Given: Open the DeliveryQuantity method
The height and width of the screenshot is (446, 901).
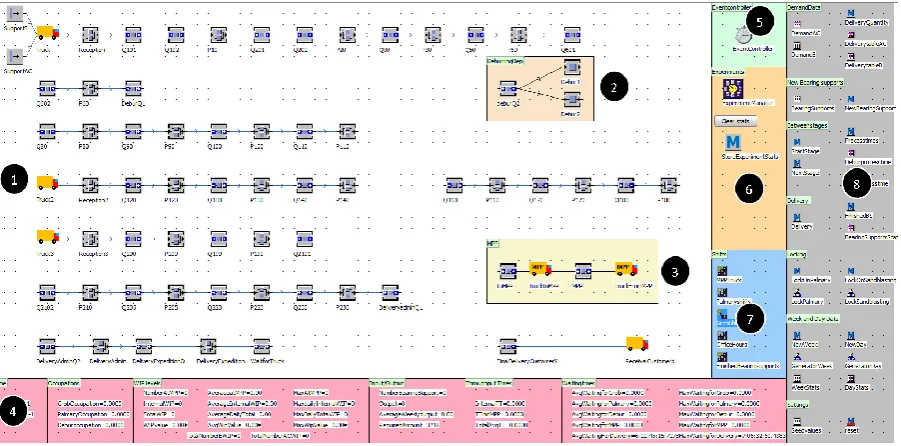Looking at the screenshot, I should pos(851,13).
